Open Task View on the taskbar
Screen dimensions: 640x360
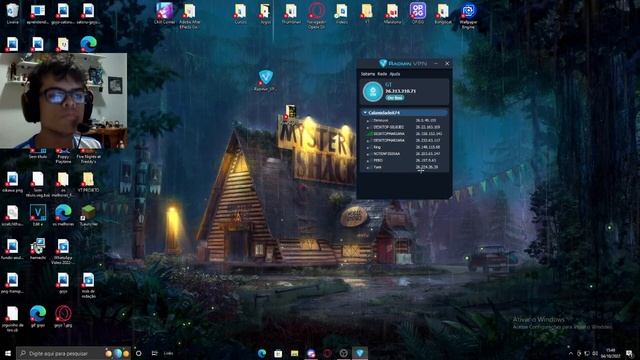point(154,353)
